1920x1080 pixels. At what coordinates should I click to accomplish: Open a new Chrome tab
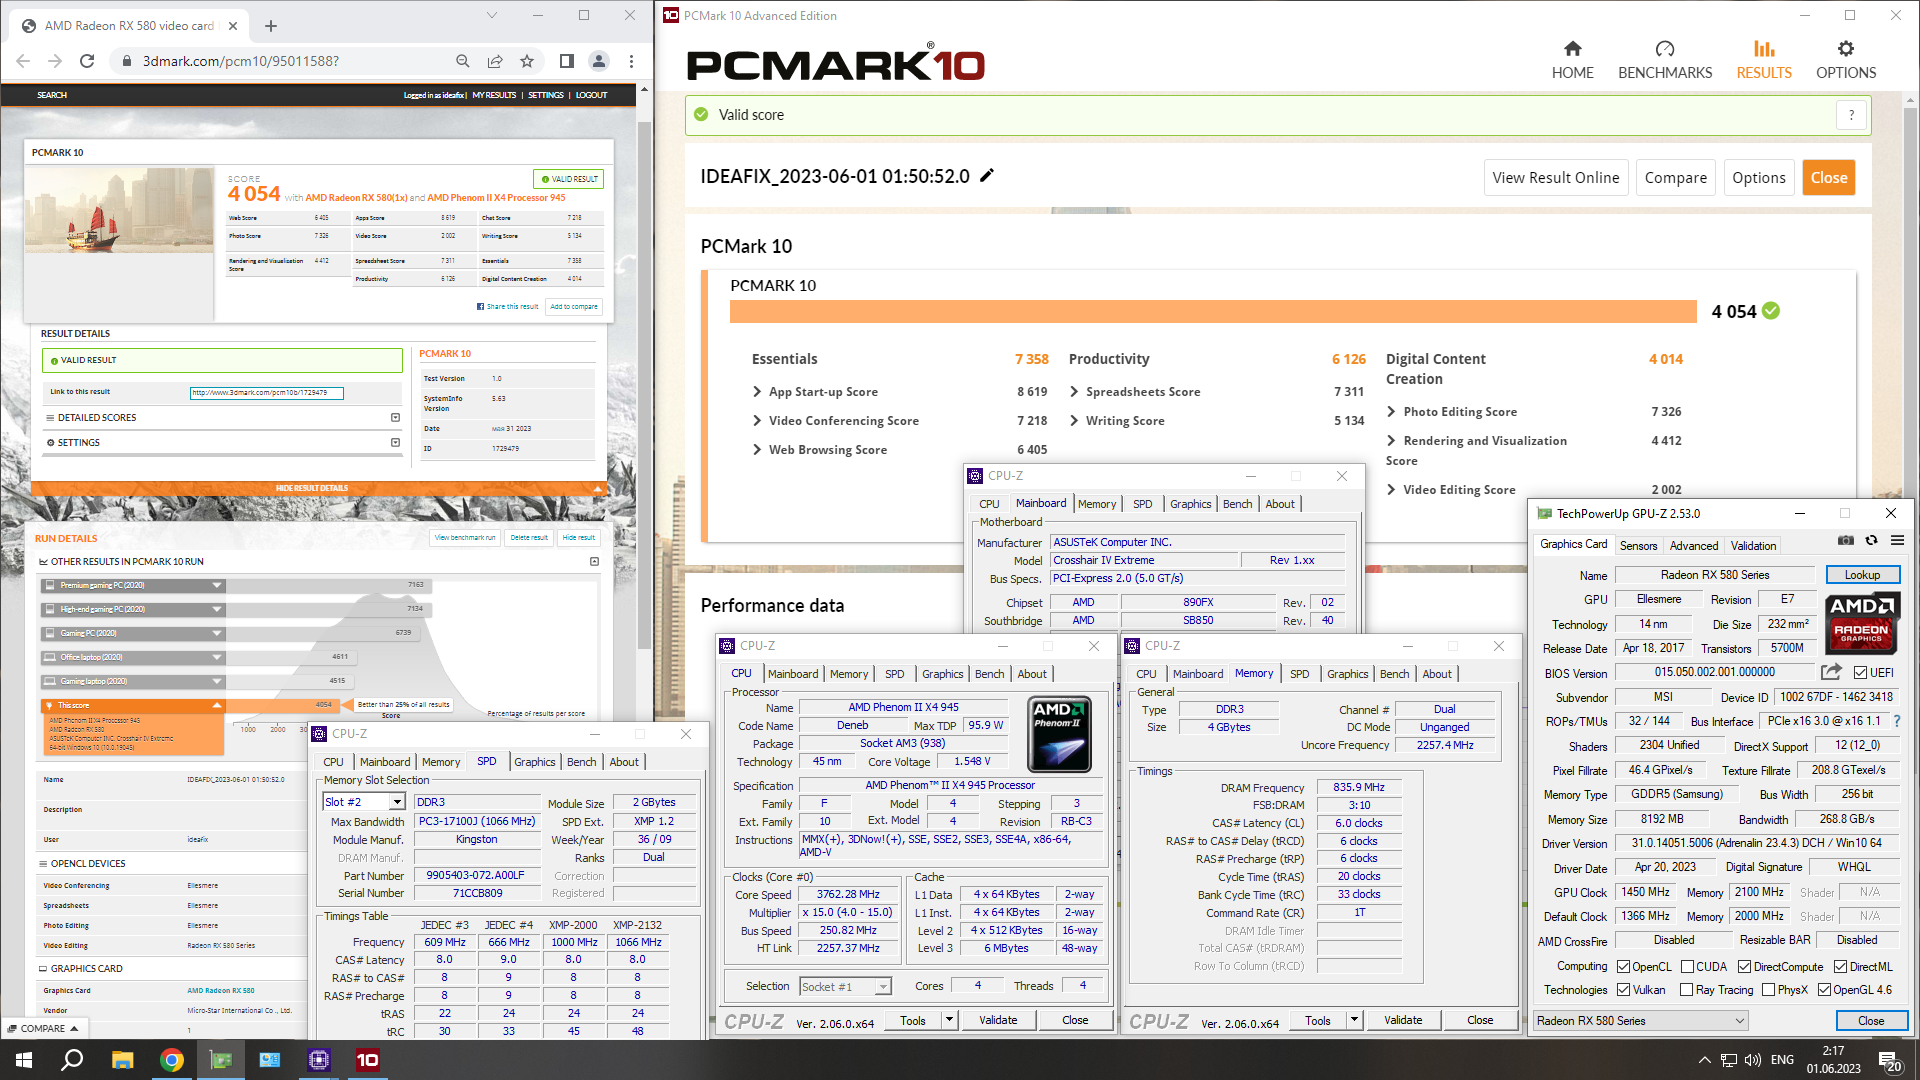coord(271,26)
